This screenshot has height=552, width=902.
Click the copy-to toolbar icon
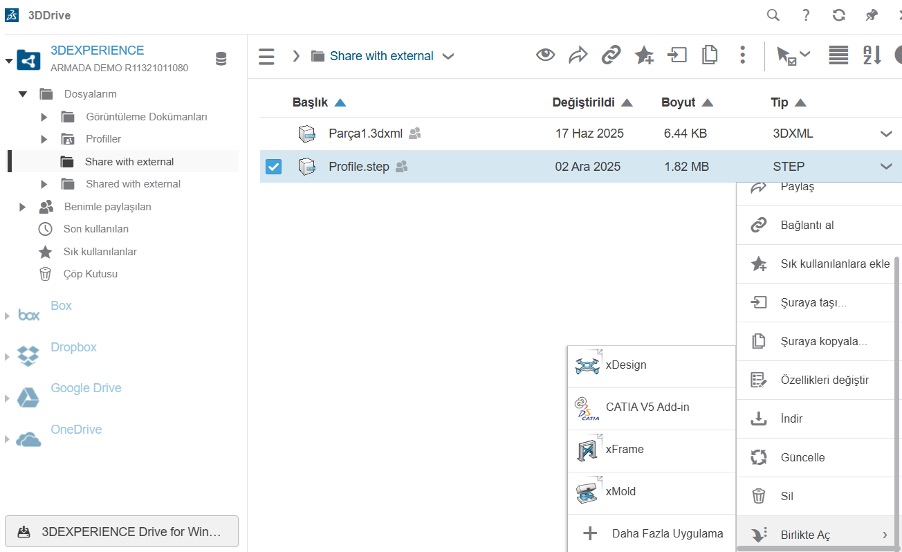tap(710, 55)
